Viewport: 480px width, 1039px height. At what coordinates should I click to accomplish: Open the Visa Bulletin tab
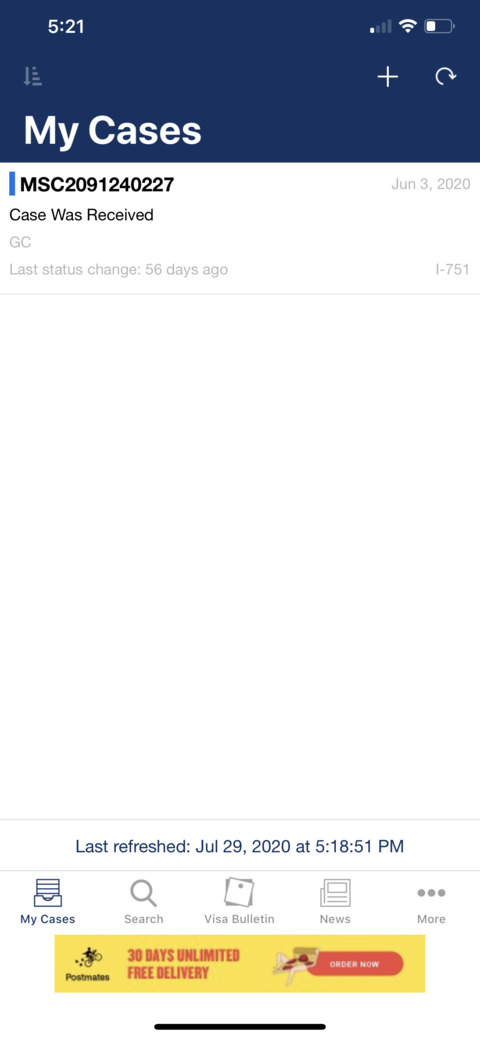(x=239, y=901)
